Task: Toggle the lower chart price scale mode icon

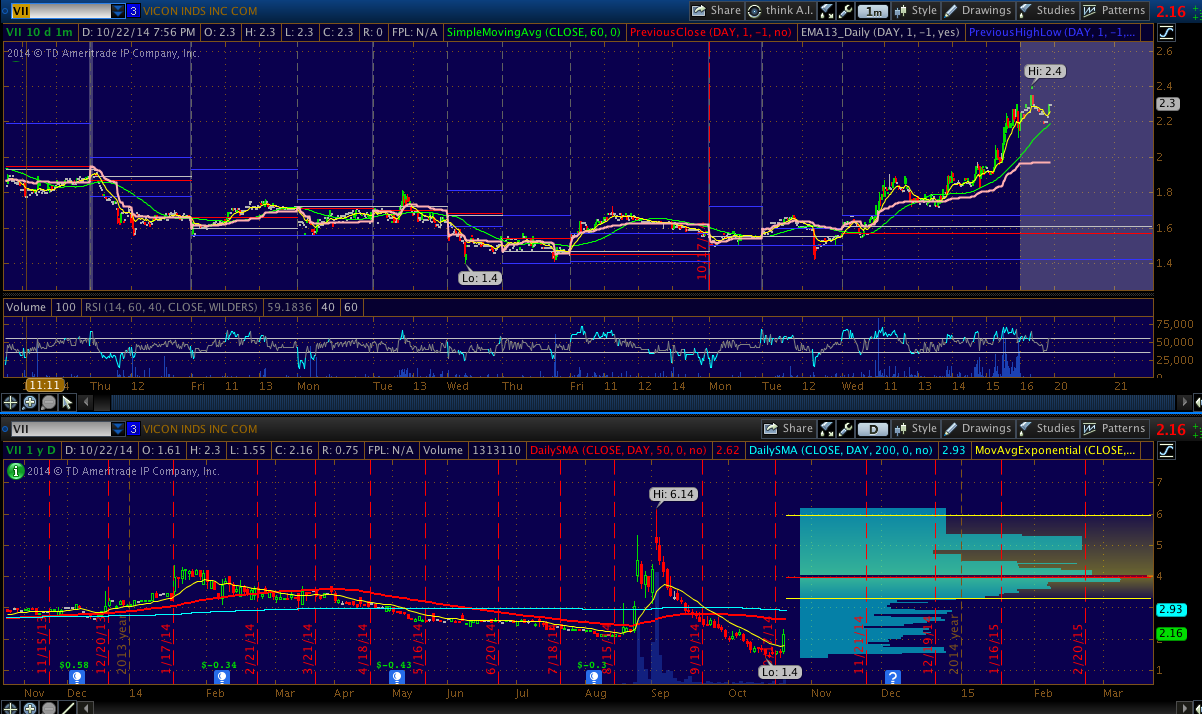Action: pyautogui.click(x=1166, y=451)
